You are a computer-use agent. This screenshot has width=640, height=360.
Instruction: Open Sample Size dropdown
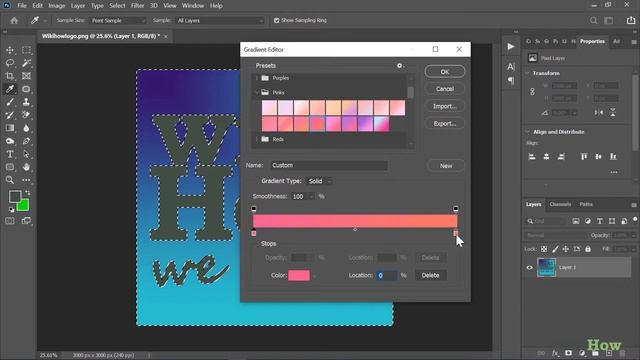point(118,20)
